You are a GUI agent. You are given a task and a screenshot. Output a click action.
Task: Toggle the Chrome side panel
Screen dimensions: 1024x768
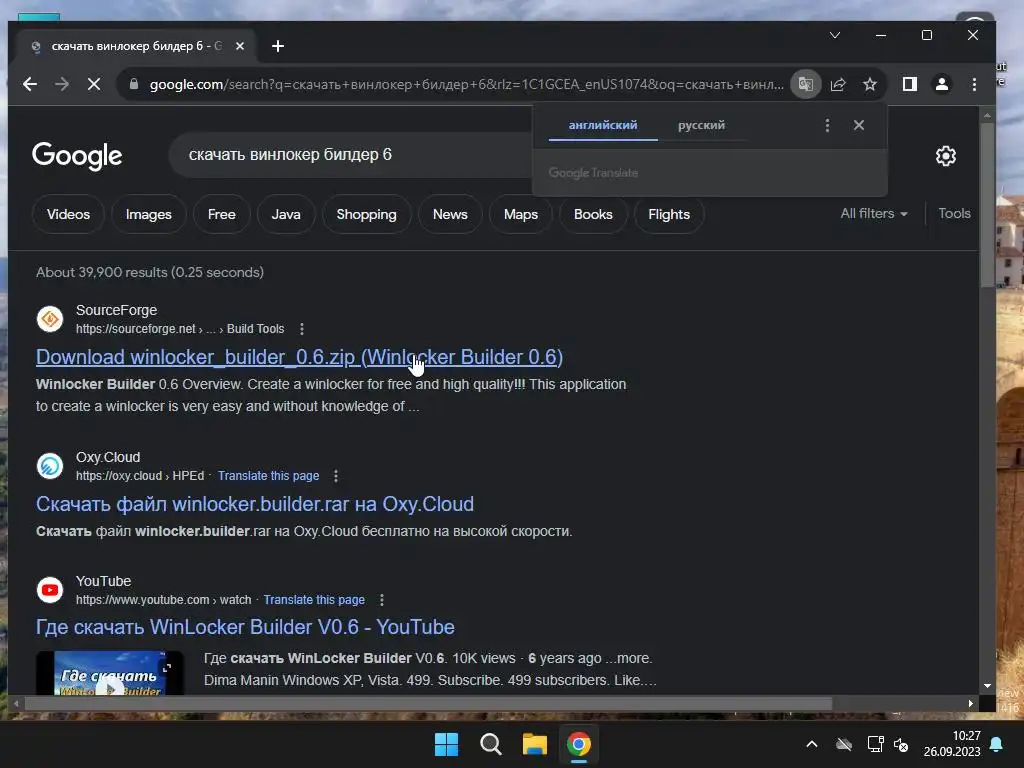pyautogui.click(x=910, y=84)
